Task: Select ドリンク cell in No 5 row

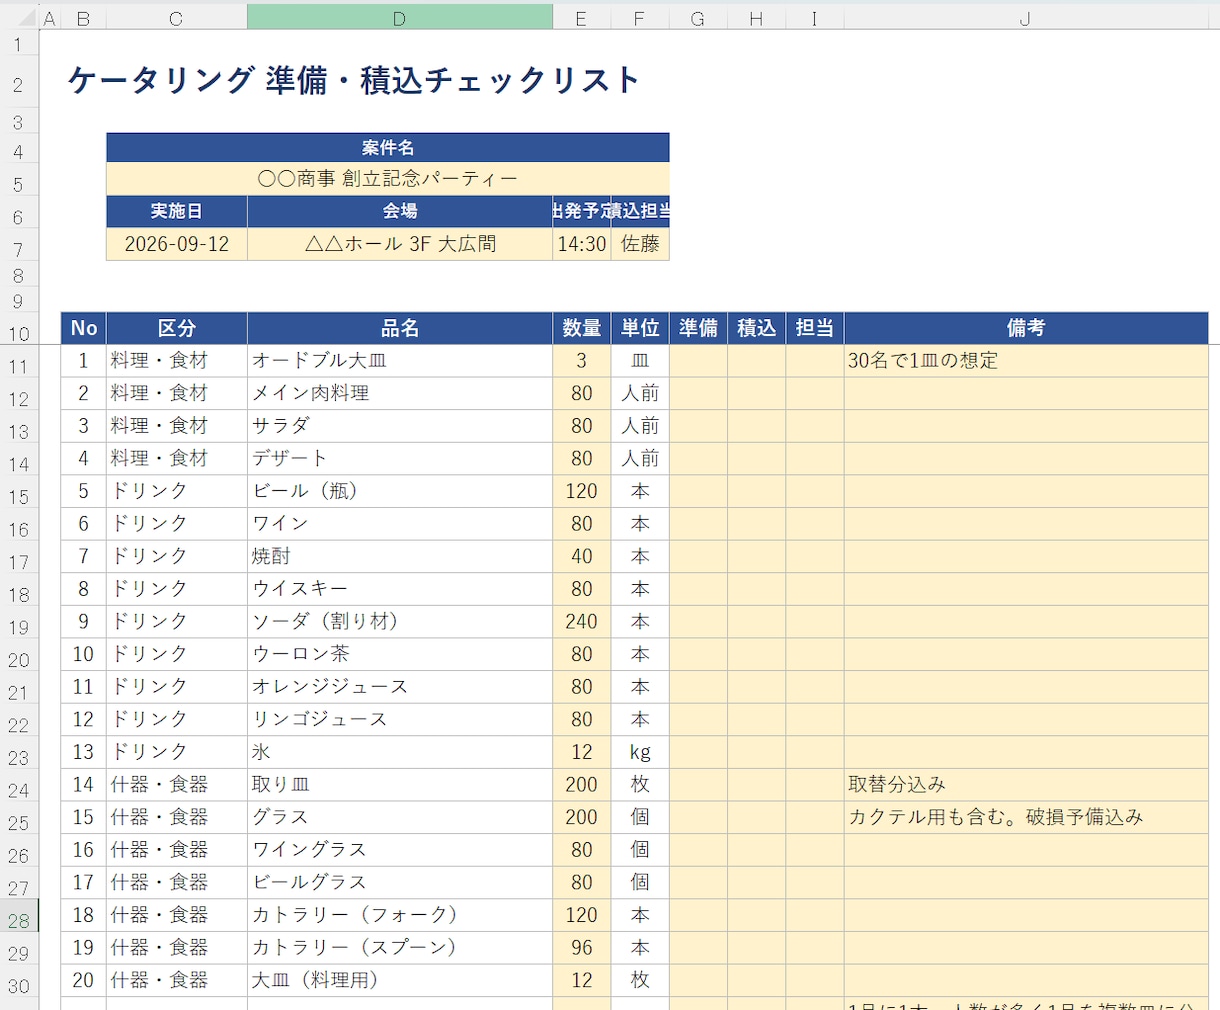Action: (177, 491)
